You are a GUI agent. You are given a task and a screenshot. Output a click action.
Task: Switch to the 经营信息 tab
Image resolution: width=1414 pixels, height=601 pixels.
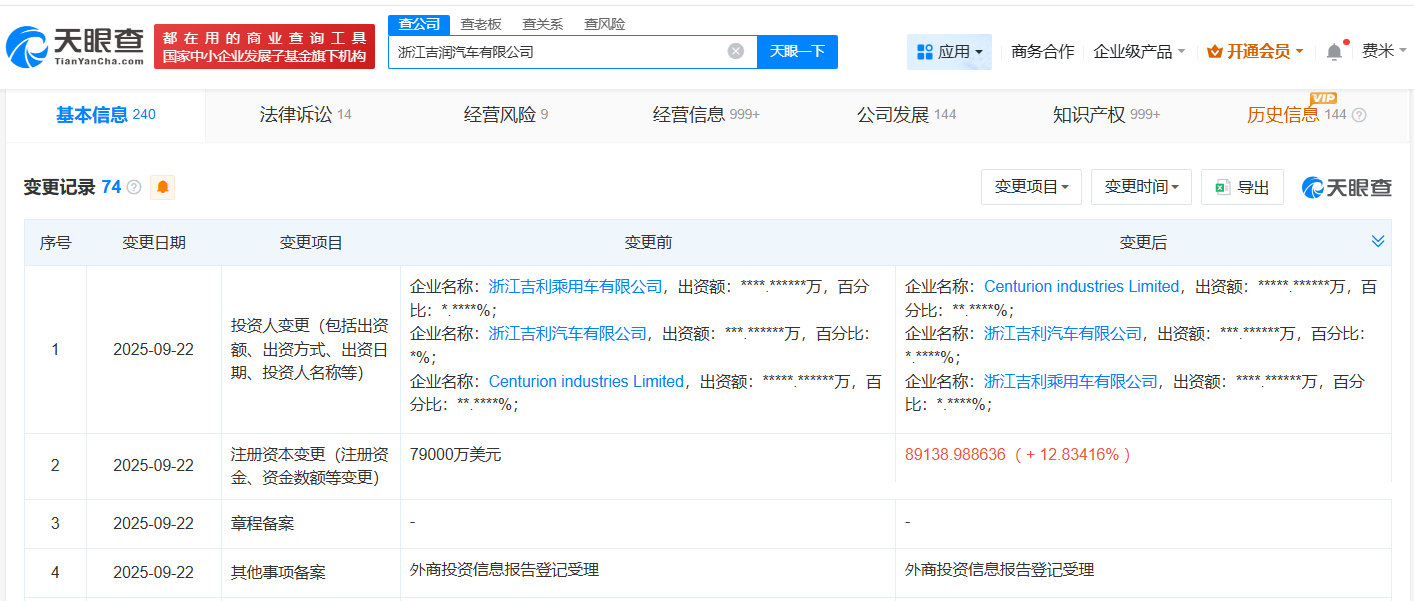click(706, 115)
